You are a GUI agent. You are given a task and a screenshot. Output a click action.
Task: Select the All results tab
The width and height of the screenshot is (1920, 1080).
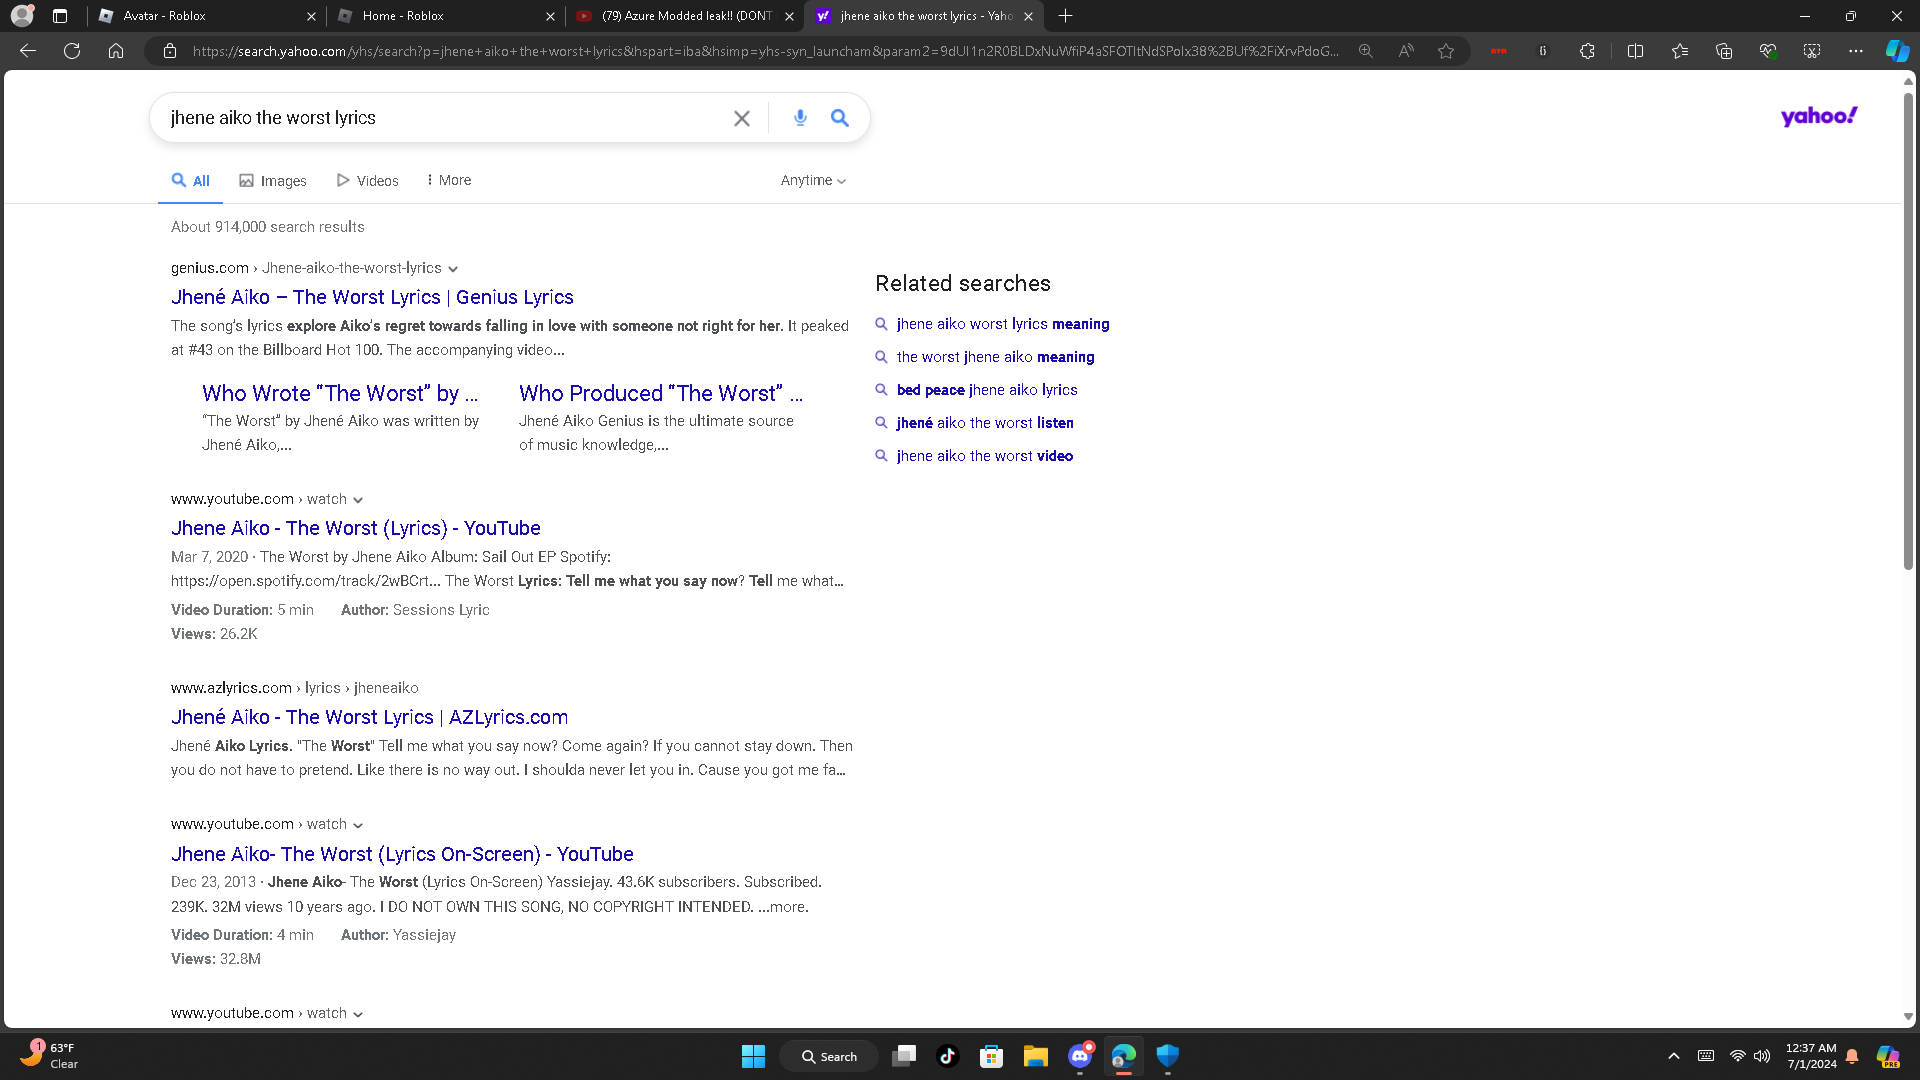coord(190,181)
